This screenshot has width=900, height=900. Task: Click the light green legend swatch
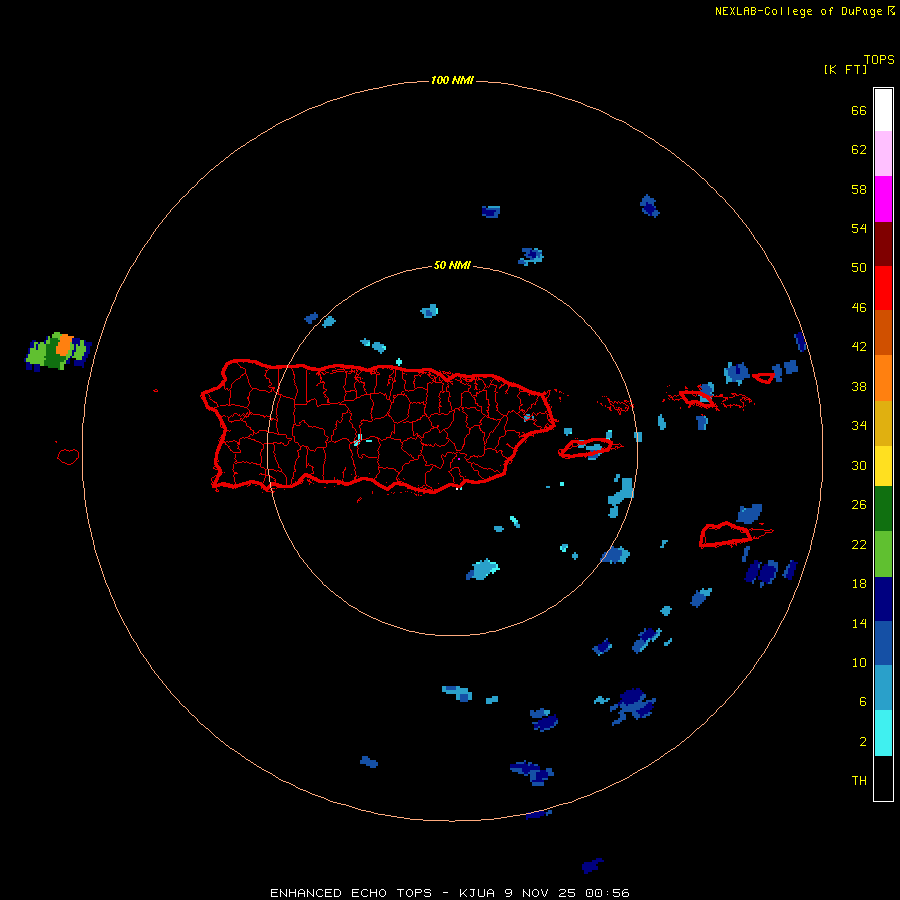pos(883,554)
